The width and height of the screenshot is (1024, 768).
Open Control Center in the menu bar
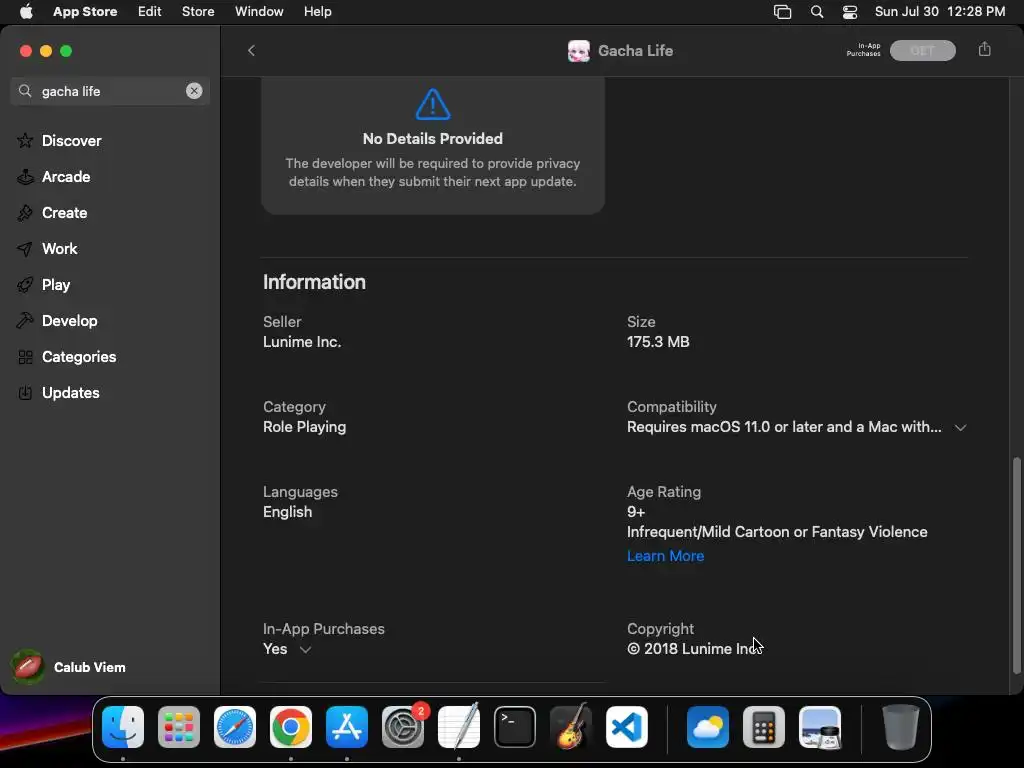850,12
